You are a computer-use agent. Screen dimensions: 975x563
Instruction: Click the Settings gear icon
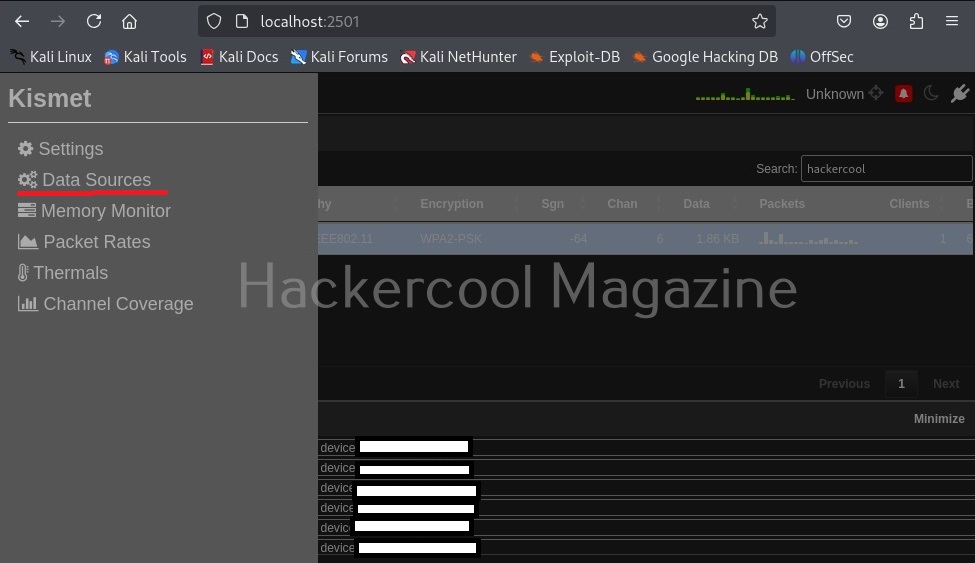tap(25, 149)
